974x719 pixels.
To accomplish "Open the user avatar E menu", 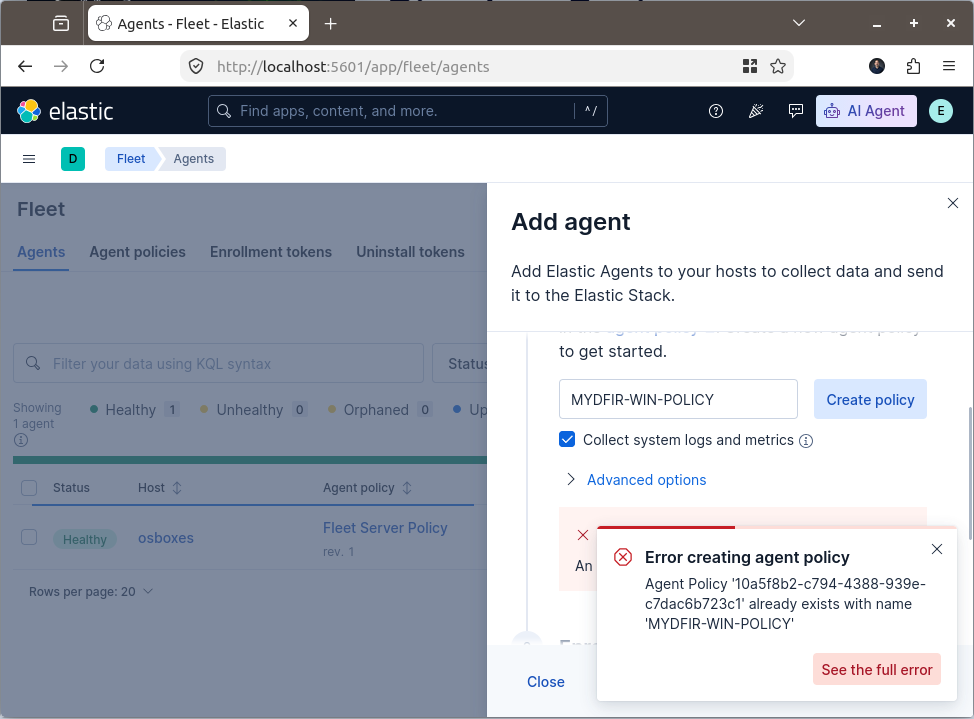I will tap(940, 111).
